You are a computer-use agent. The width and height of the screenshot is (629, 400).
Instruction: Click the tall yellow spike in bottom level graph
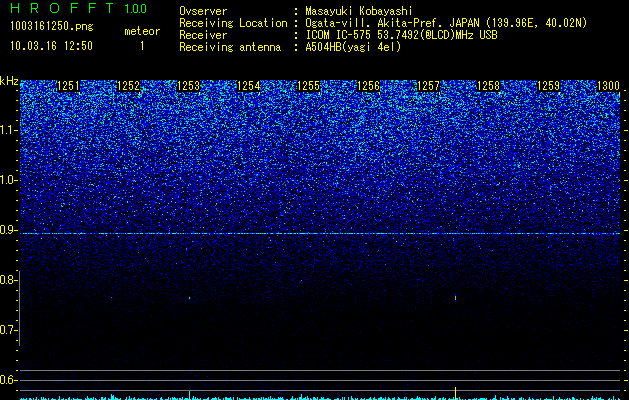click(x=455, y=393)
